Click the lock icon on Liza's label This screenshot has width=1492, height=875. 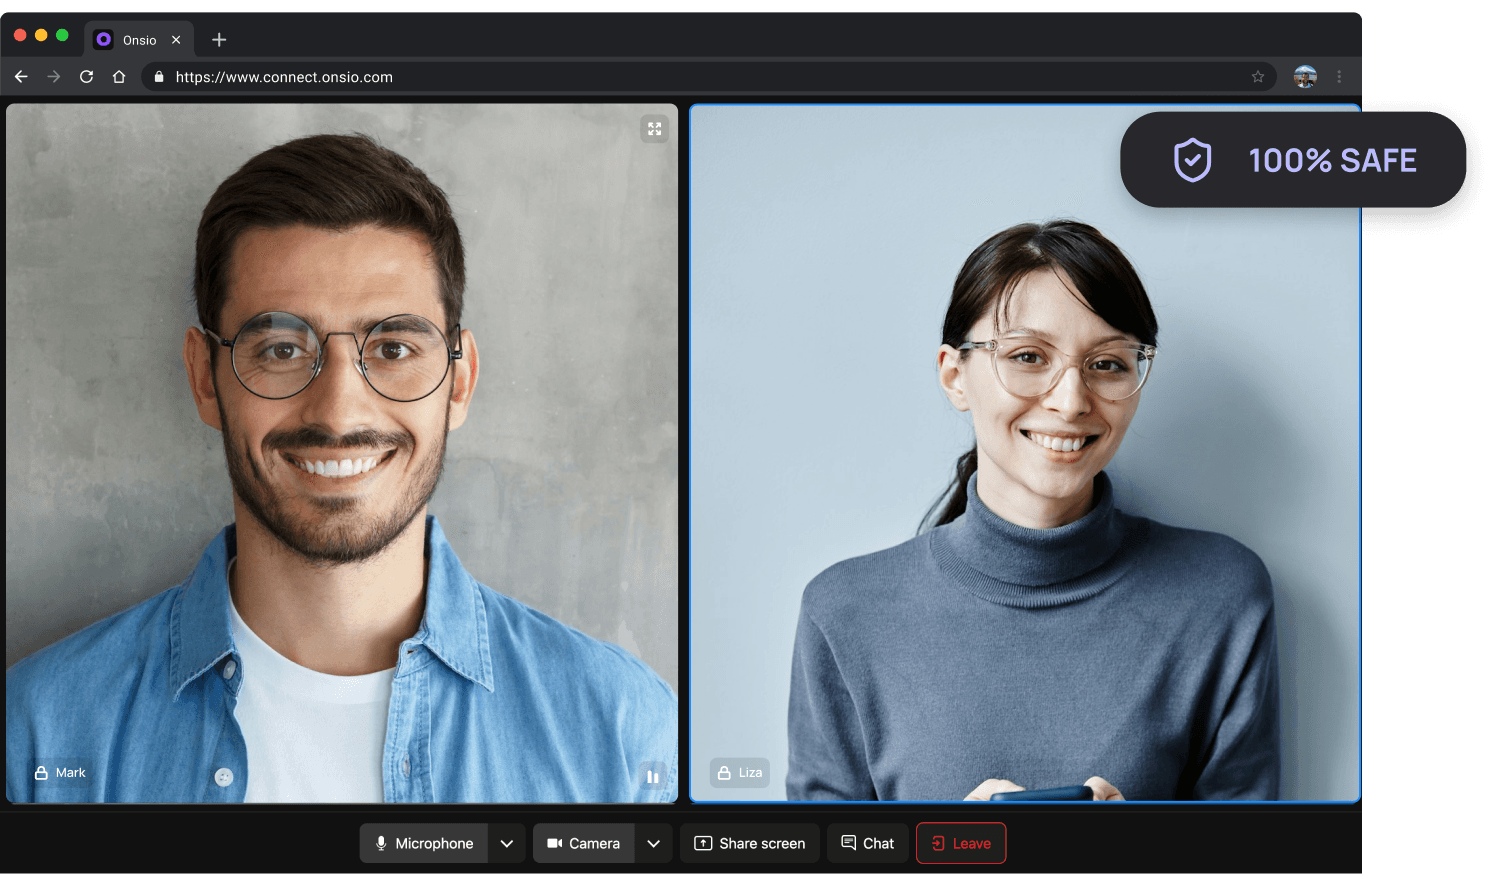point(724,773)
